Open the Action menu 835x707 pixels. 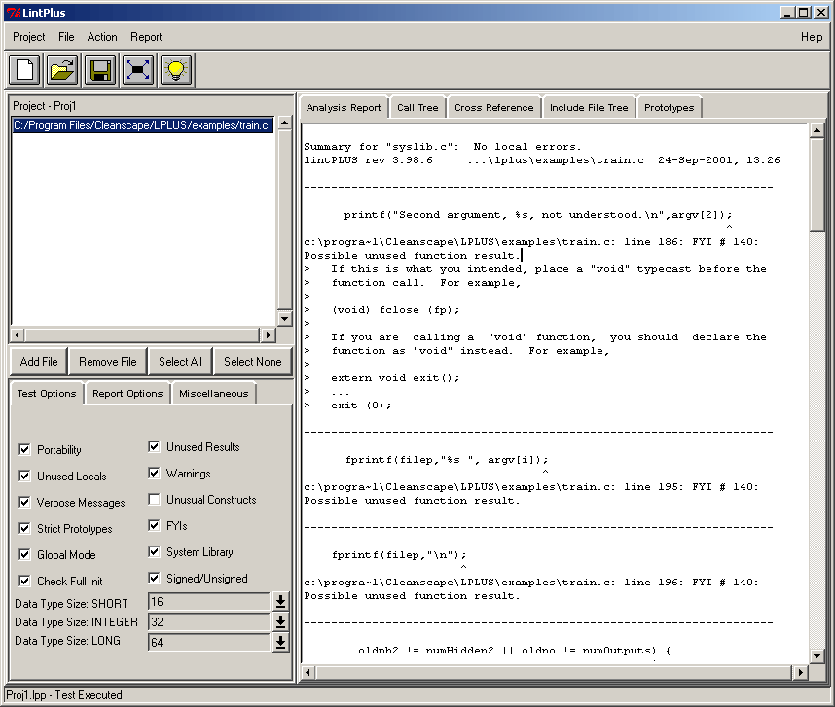point(102,37)
